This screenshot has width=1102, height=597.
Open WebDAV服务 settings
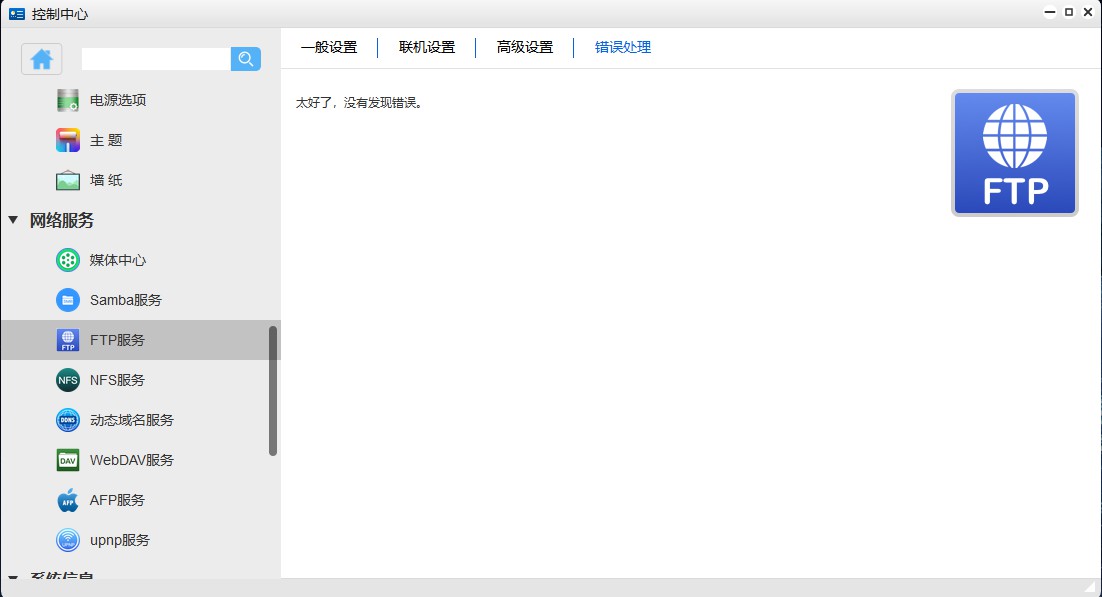[130, 460]
